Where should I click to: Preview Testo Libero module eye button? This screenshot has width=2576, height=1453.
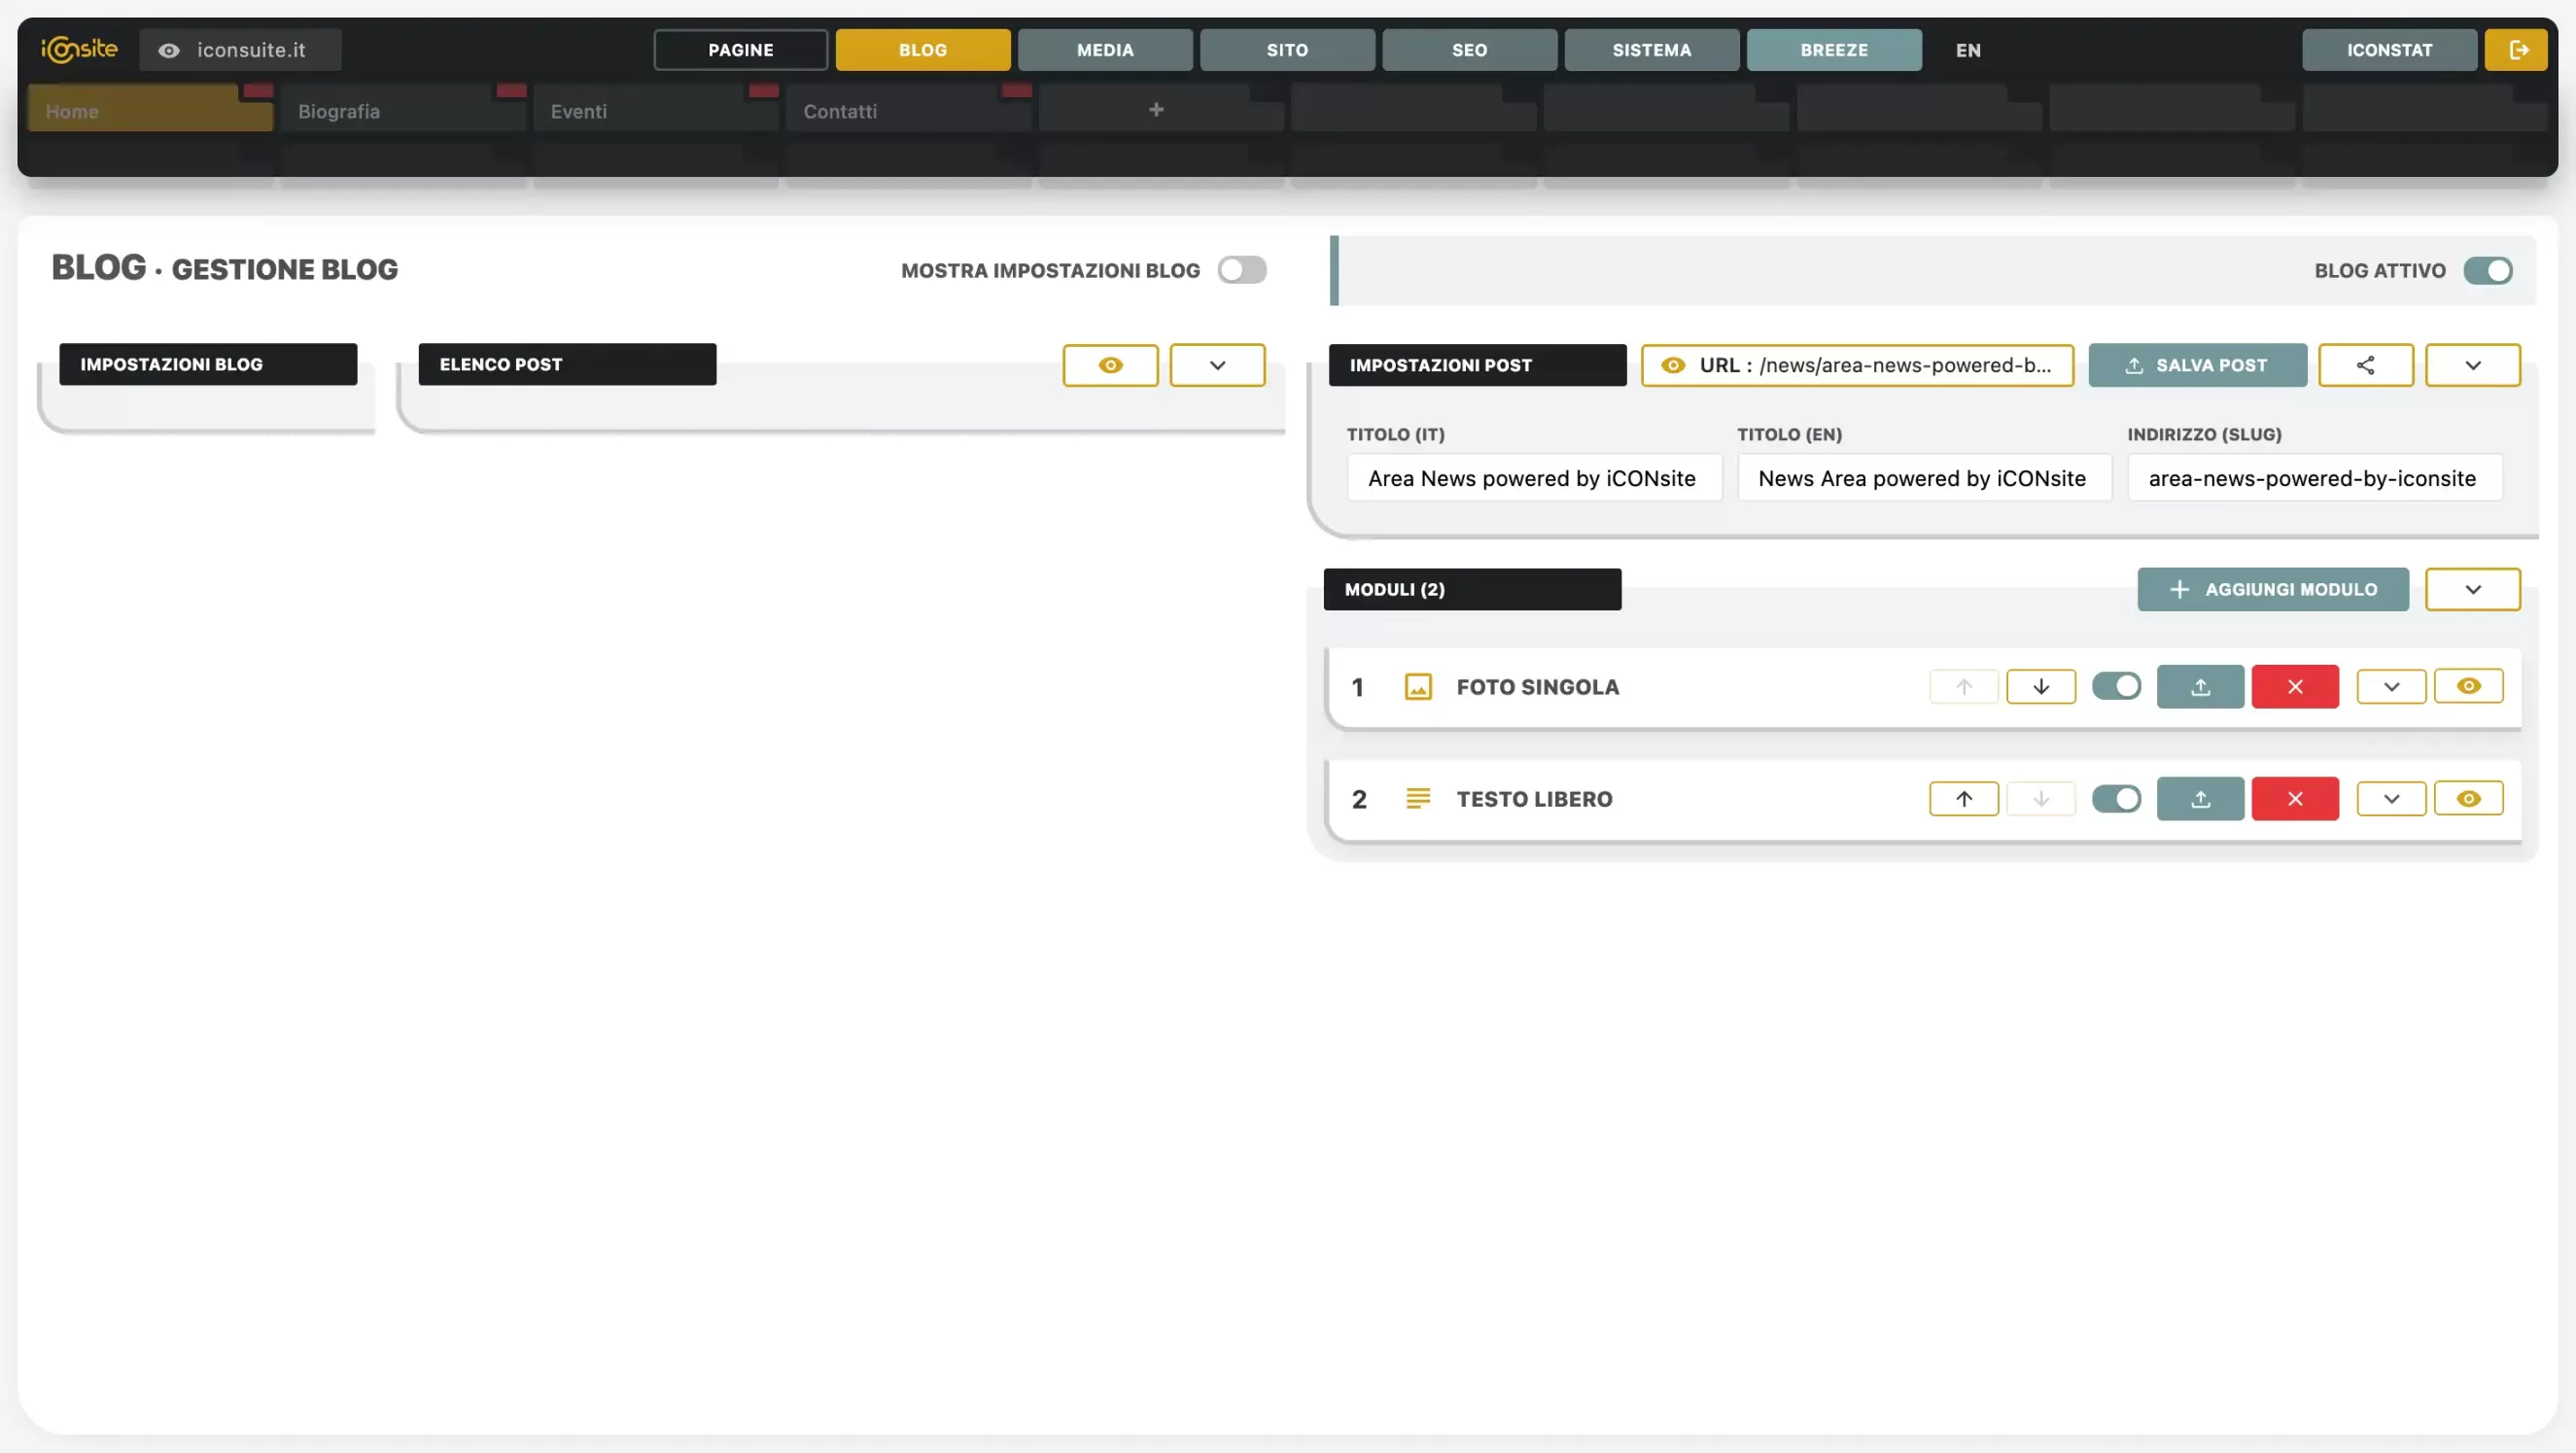[2468, 799]
